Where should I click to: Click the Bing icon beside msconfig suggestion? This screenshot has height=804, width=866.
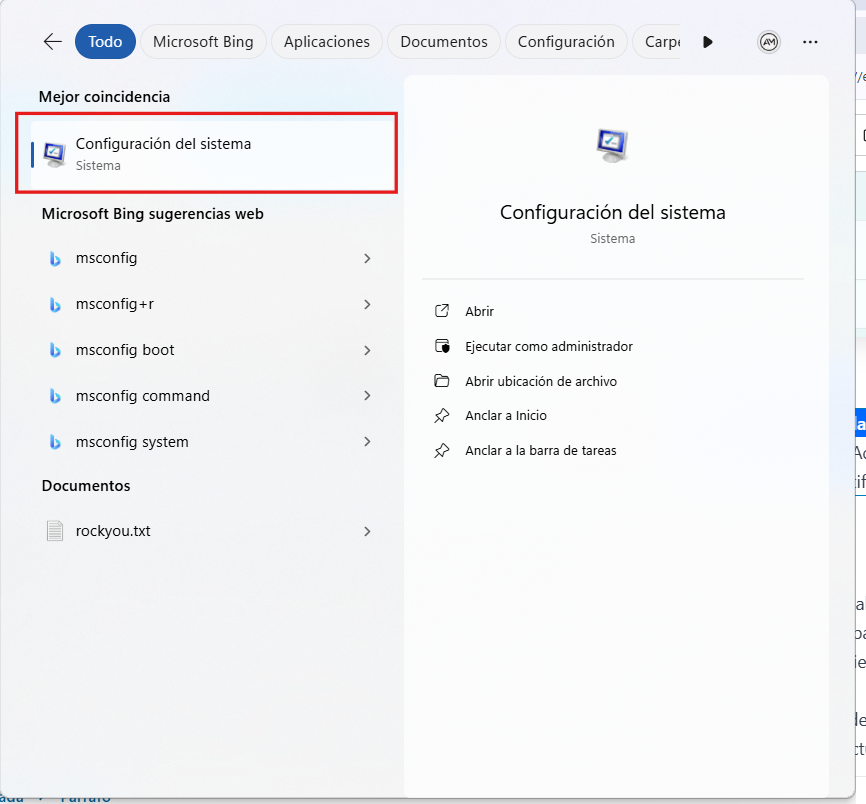coord(55,258)
